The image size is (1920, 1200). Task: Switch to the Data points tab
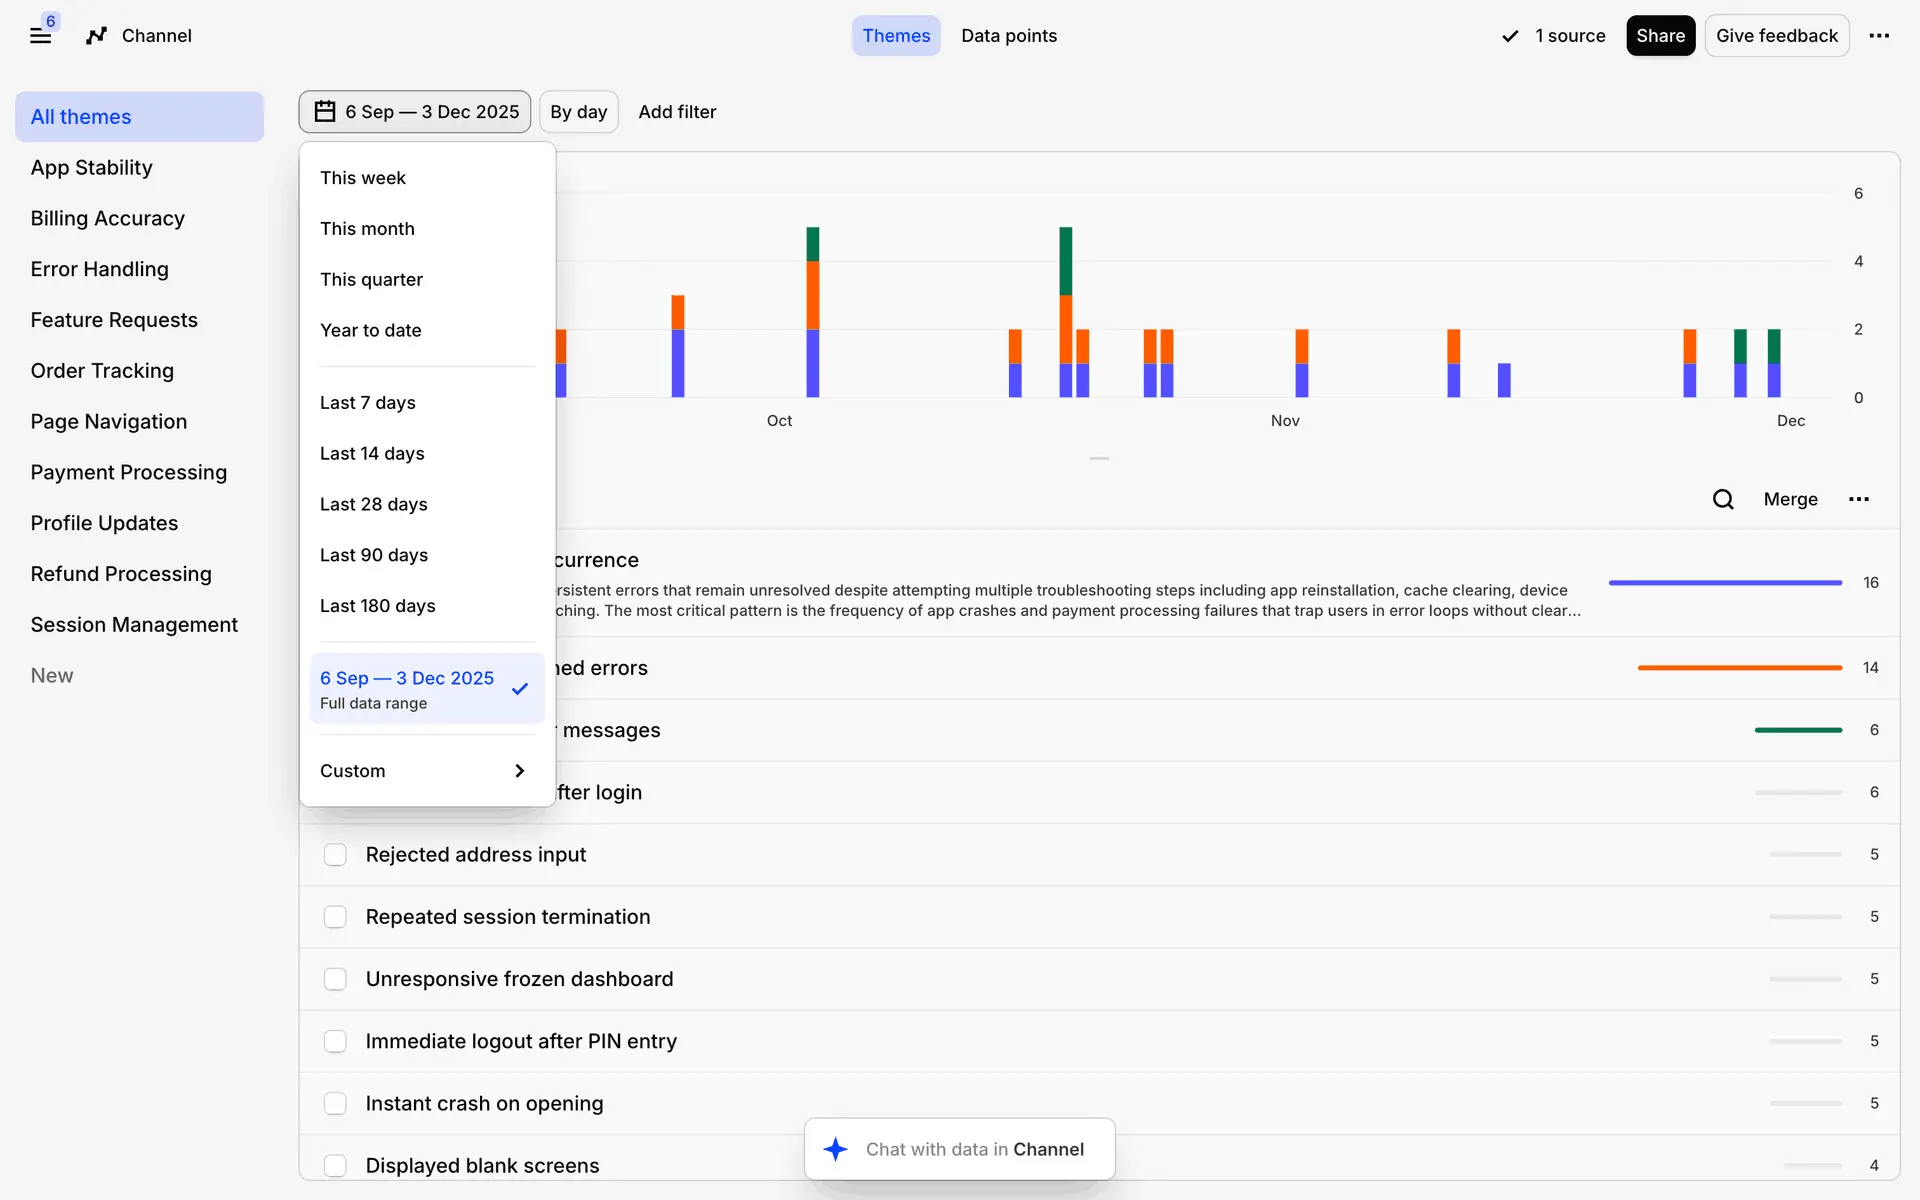tap(1008, 36)
